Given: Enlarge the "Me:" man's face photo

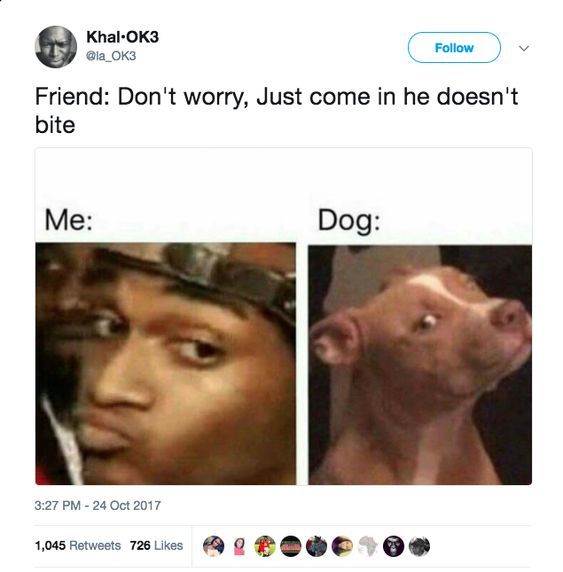Looking at the screenshot, I should (166, 364).
